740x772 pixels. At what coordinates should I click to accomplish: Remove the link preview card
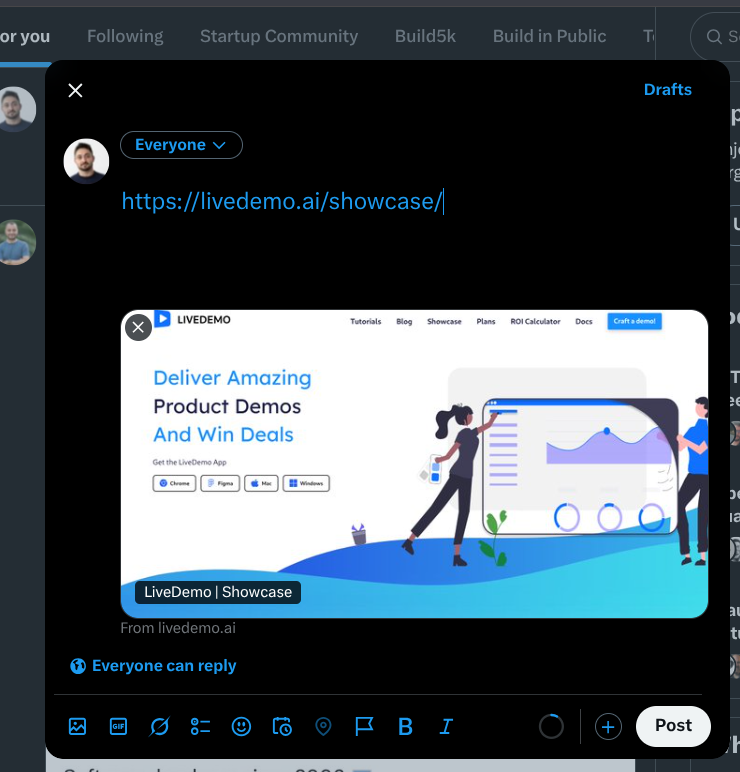pyautogui.click(x=138, y=327)
